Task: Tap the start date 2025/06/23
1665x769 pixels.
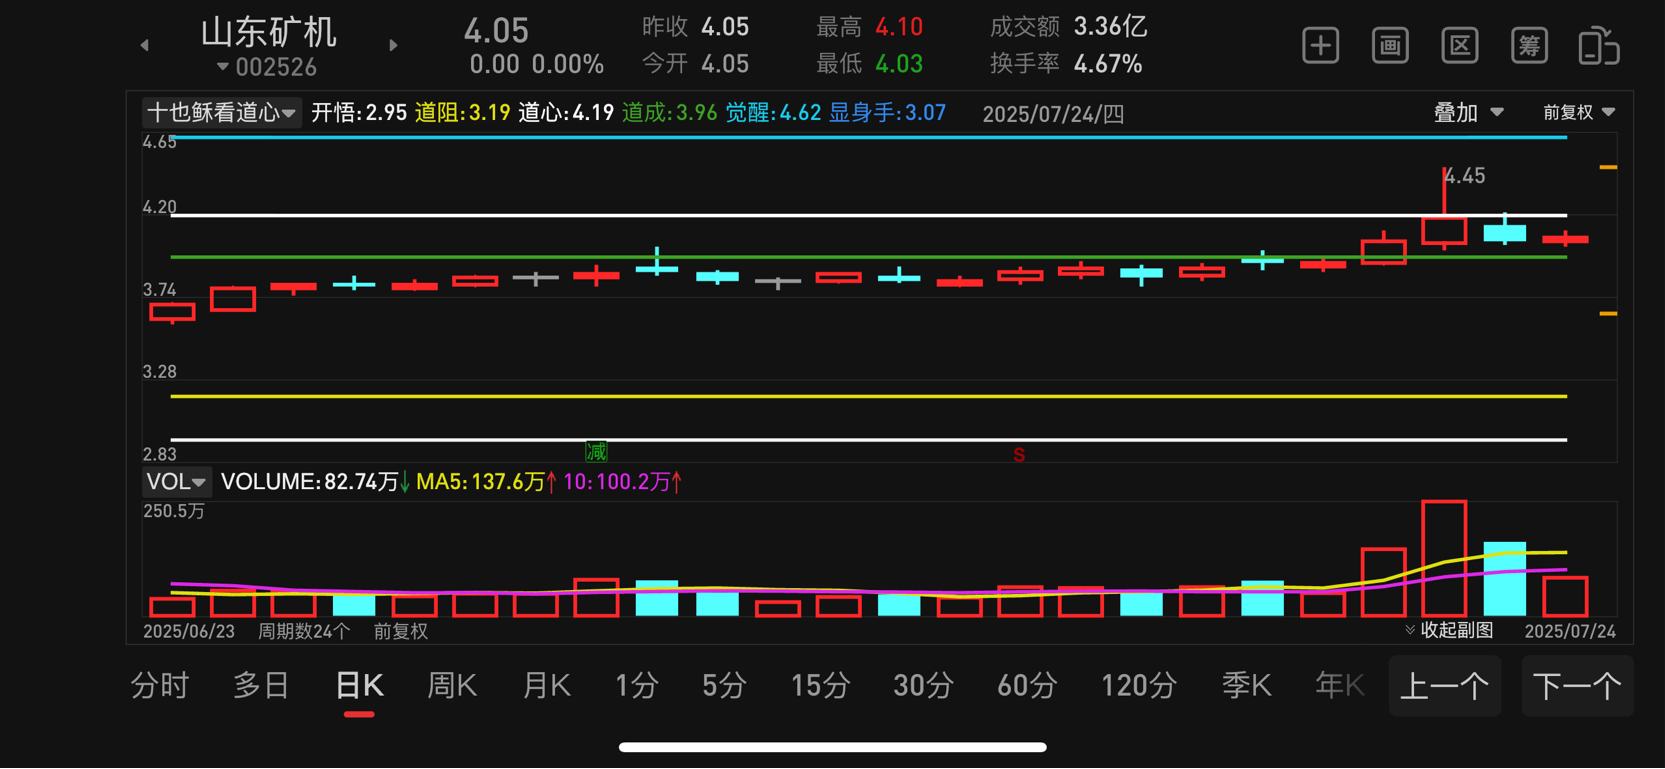Action: (189, 631)
